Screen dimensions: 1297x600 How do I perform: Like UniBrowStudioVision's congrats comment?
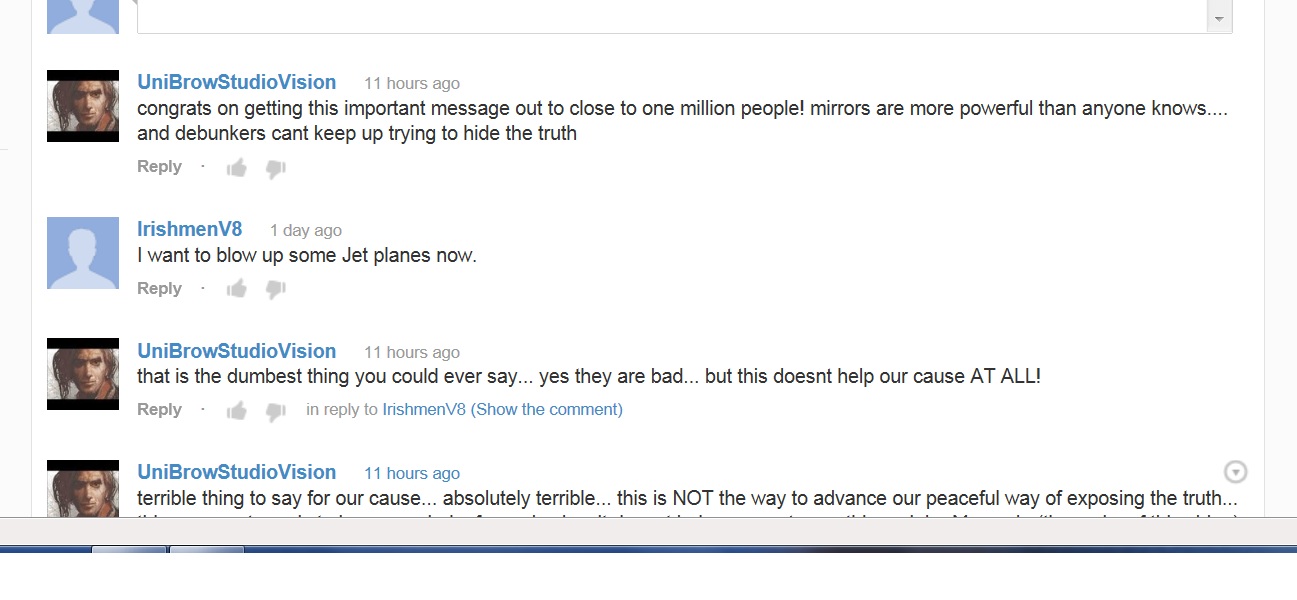[237, 168]
